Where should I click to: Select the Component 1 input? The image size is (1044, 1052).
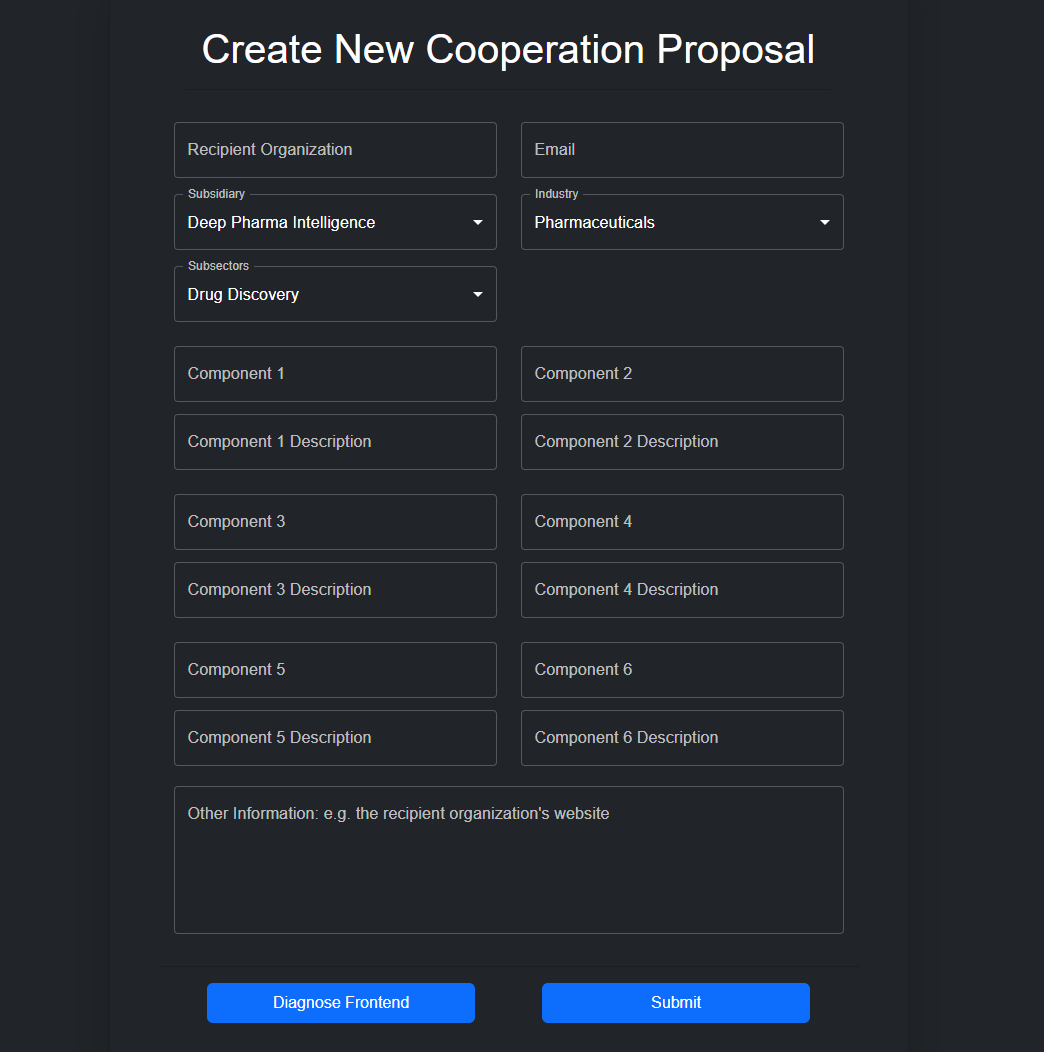335,374
